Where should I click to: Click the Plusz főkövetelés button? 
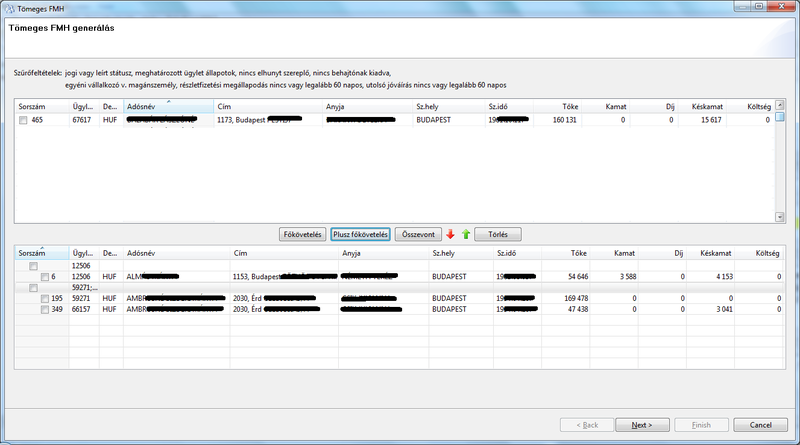coord(360,234)
